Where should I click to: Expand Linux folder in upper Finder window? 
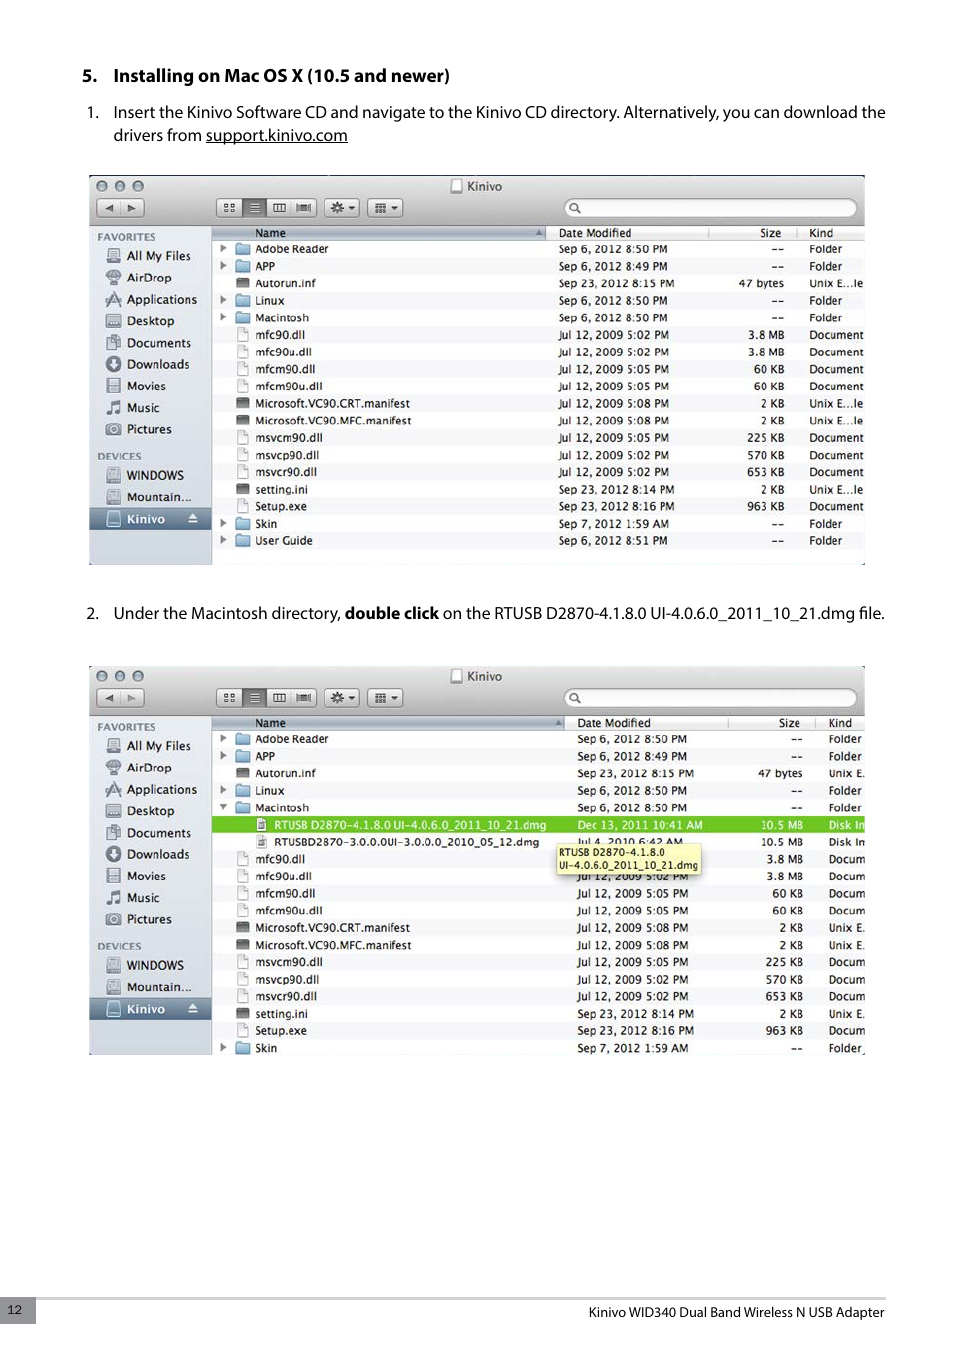224,300
